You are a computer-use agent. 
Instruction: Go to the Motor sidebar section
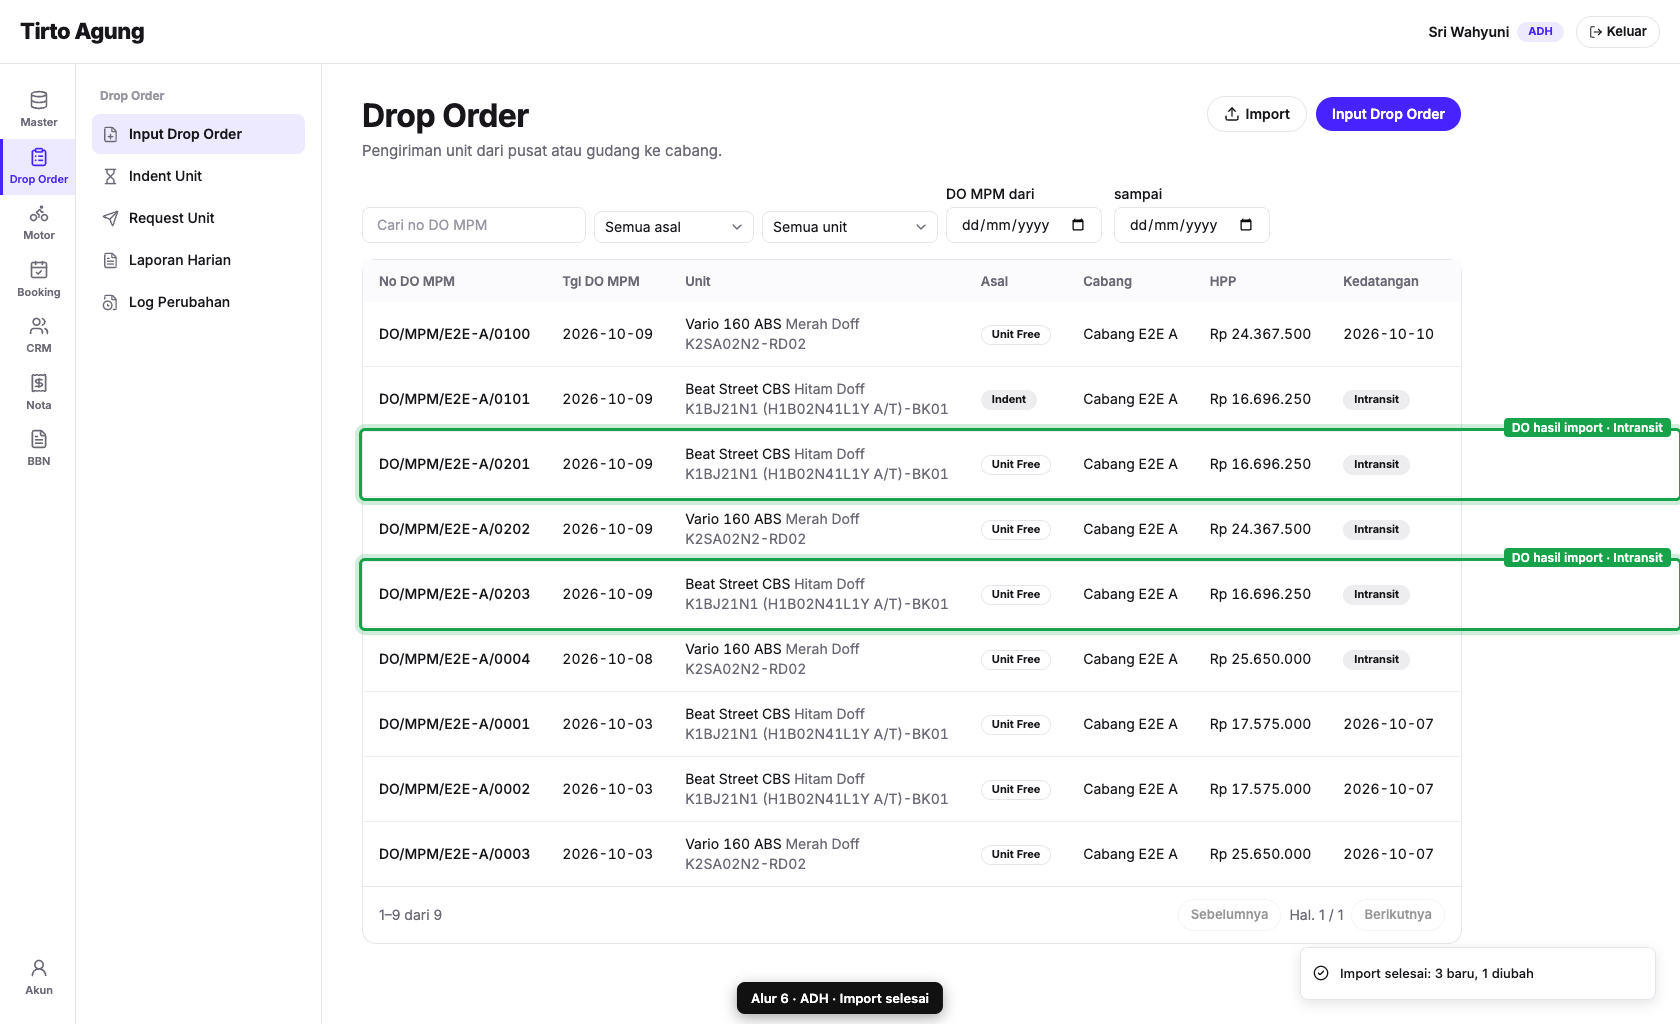click(38, 222)
